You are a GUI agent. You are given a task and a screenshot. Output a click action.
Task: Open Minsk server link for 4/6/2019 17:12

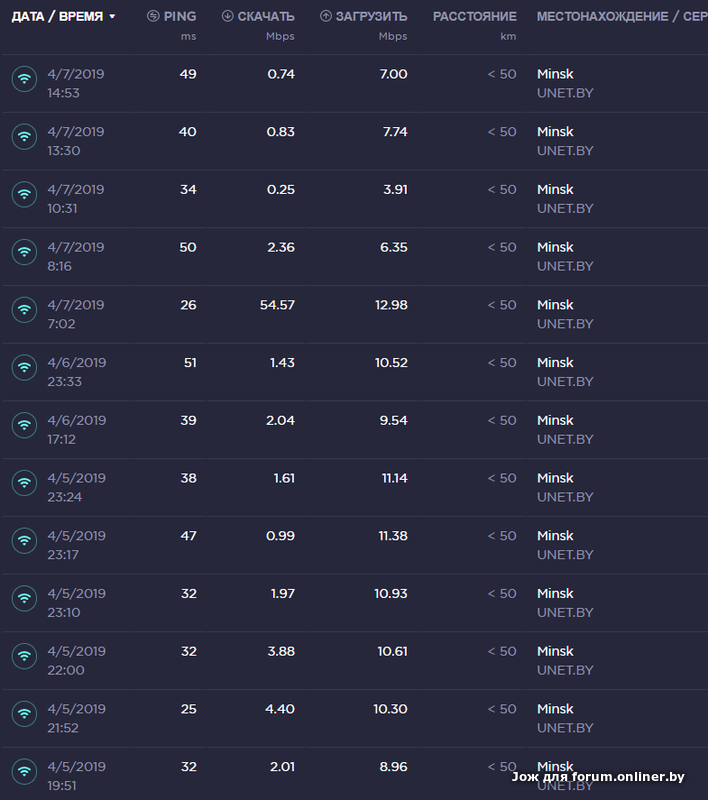555,420
